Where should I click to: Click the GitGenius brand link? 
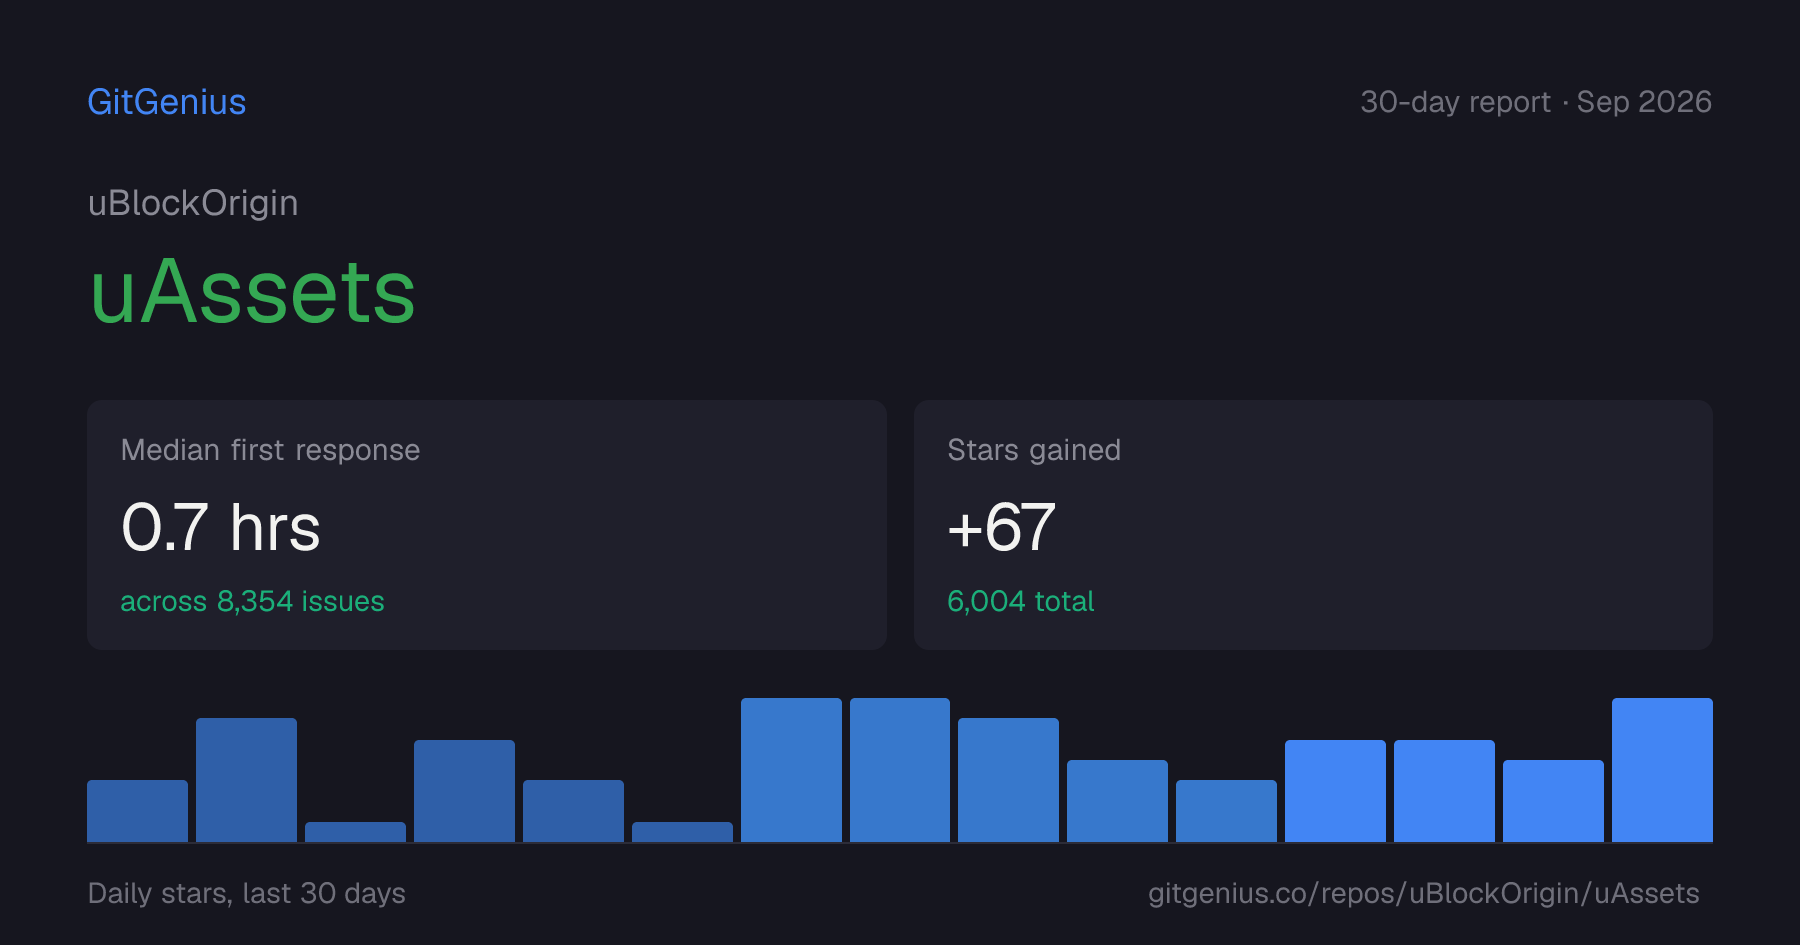click(167, 102)
